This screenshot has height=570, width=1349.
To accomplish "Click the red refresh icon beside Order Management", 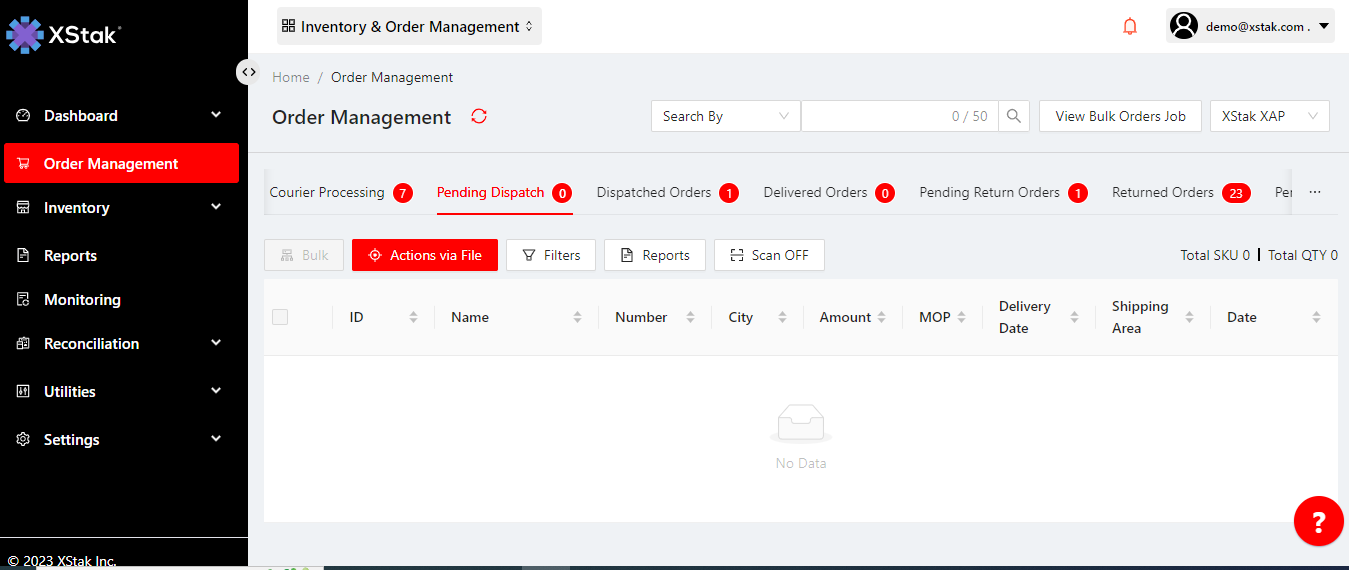I will pyautogui.click(x=479, y=116).
